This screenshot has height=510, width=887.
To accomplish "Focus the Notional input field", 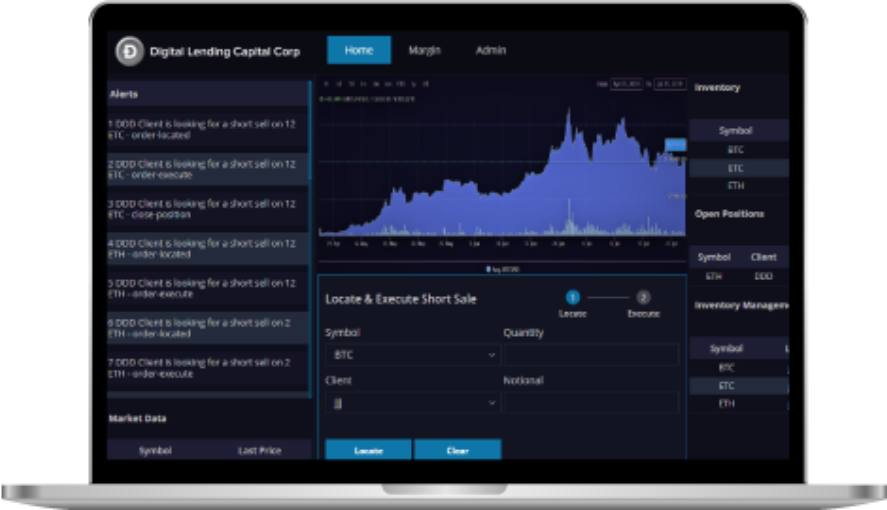I will click(x=591, y=403).
